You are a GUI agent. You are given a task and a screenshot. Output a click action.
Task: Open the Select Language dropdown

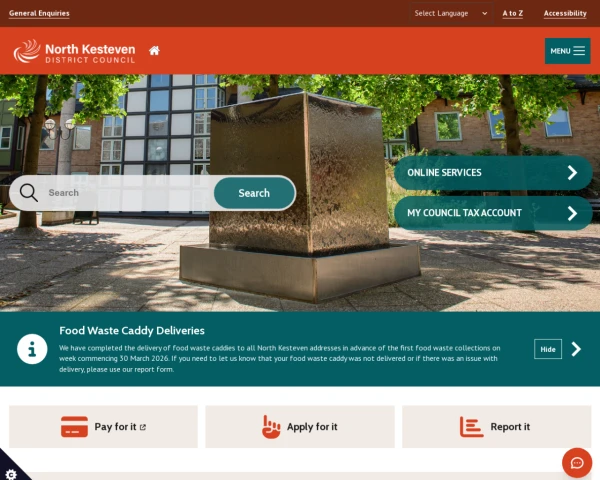click(x=451, y=13)
